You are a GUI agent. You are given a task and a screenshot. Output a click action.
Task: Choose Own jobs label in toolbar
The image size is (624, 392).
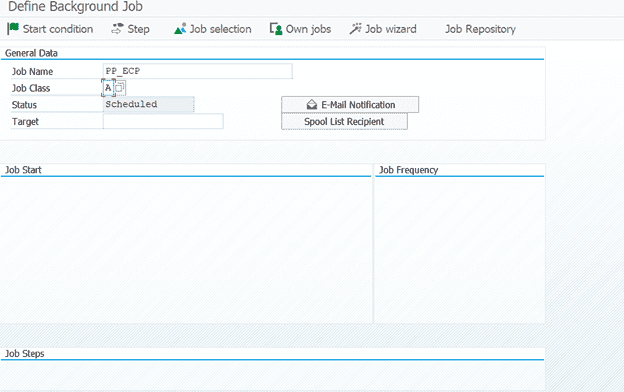point(308,29)
